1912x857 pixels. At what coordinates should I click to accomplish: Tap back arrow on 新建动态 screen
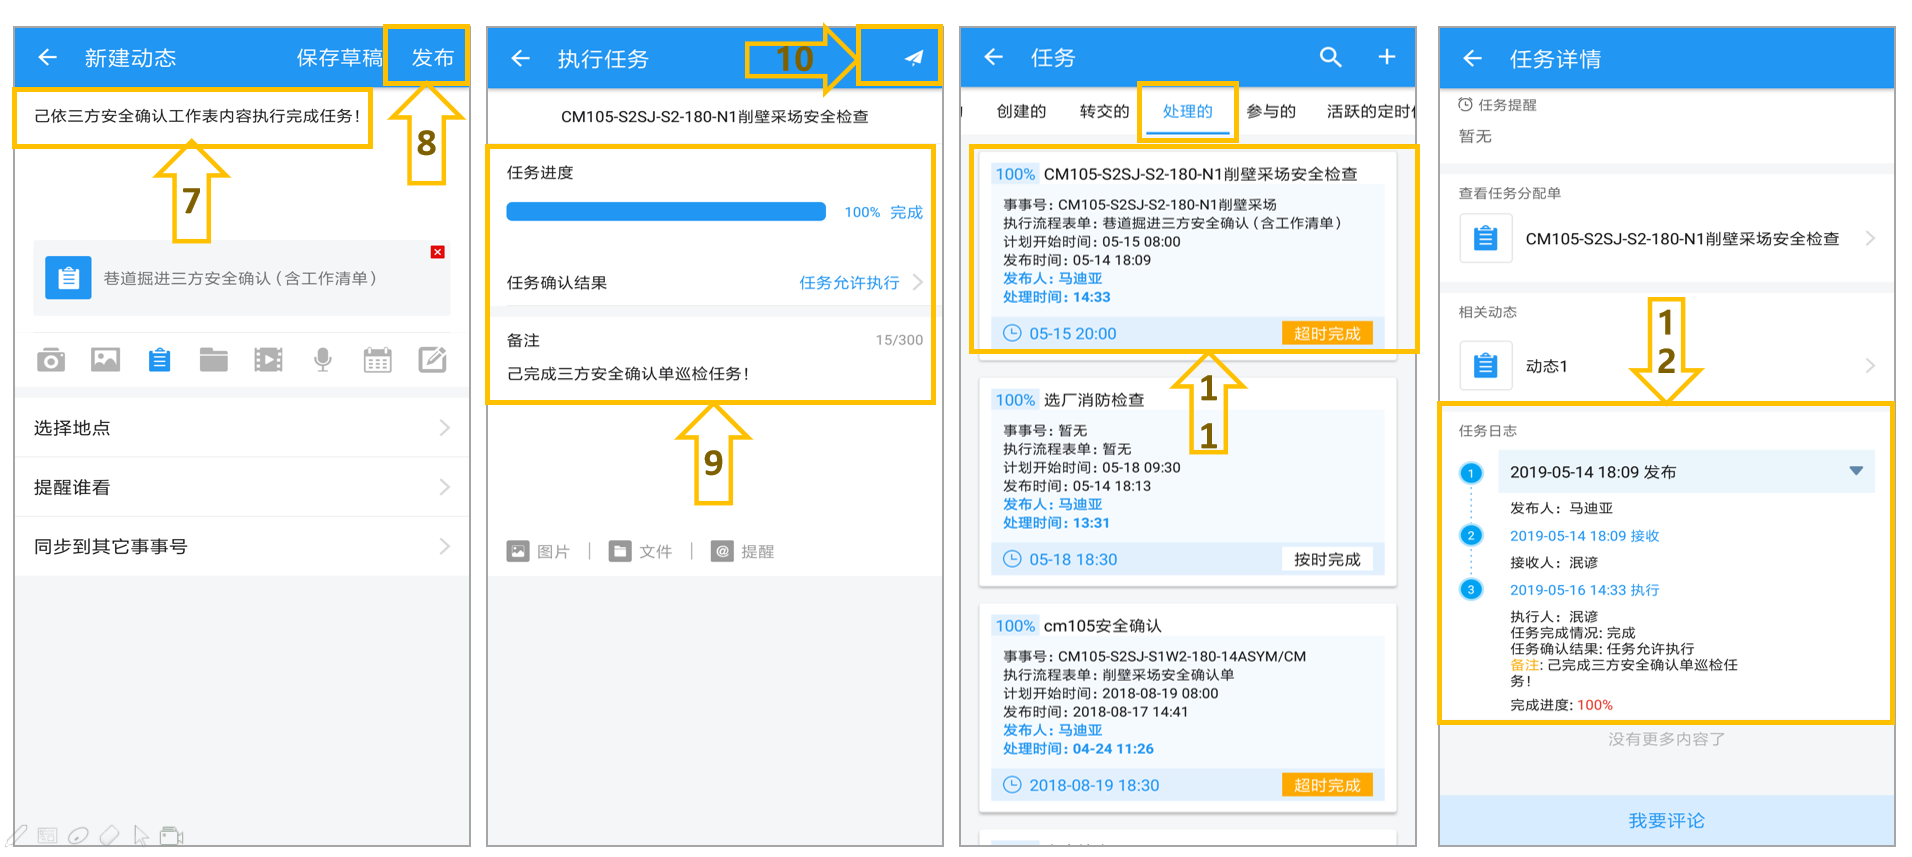click(47, 58)
